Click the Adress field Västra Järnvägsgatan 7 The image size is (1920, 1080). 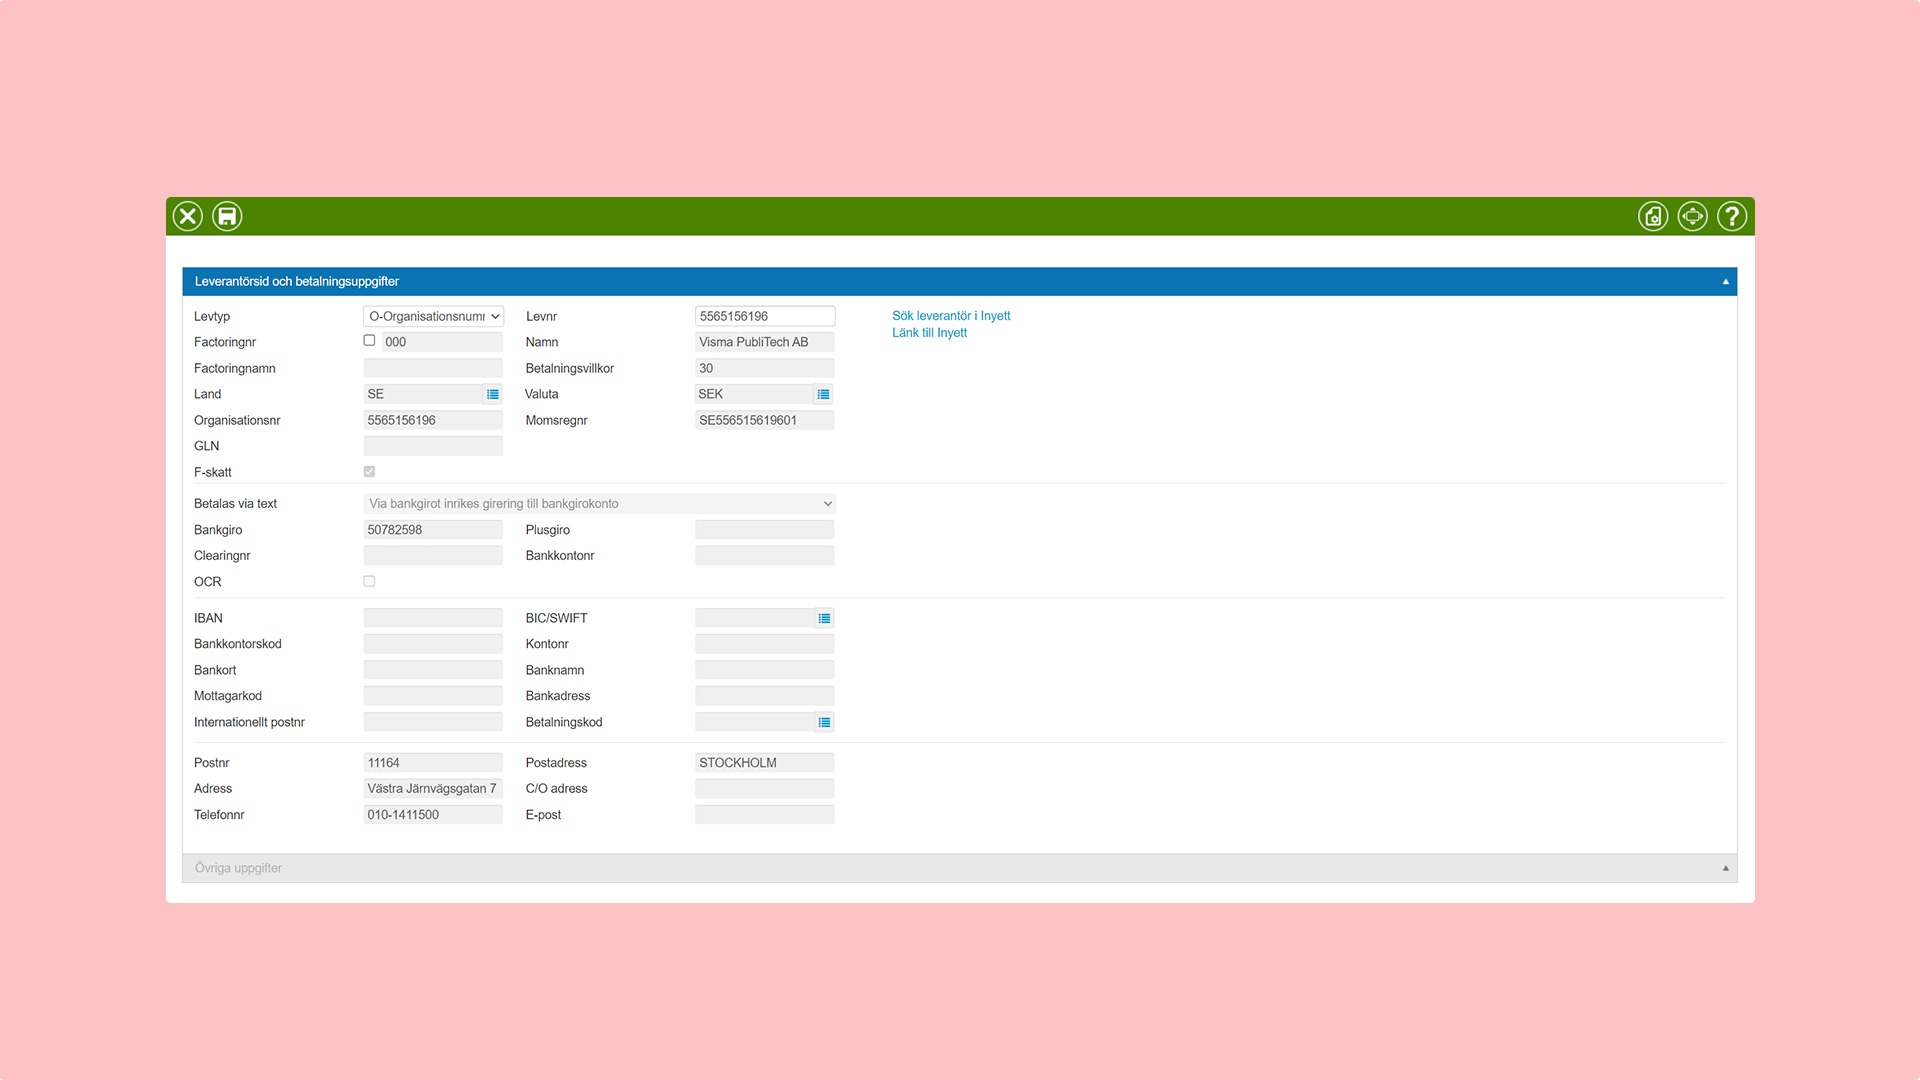433,789
